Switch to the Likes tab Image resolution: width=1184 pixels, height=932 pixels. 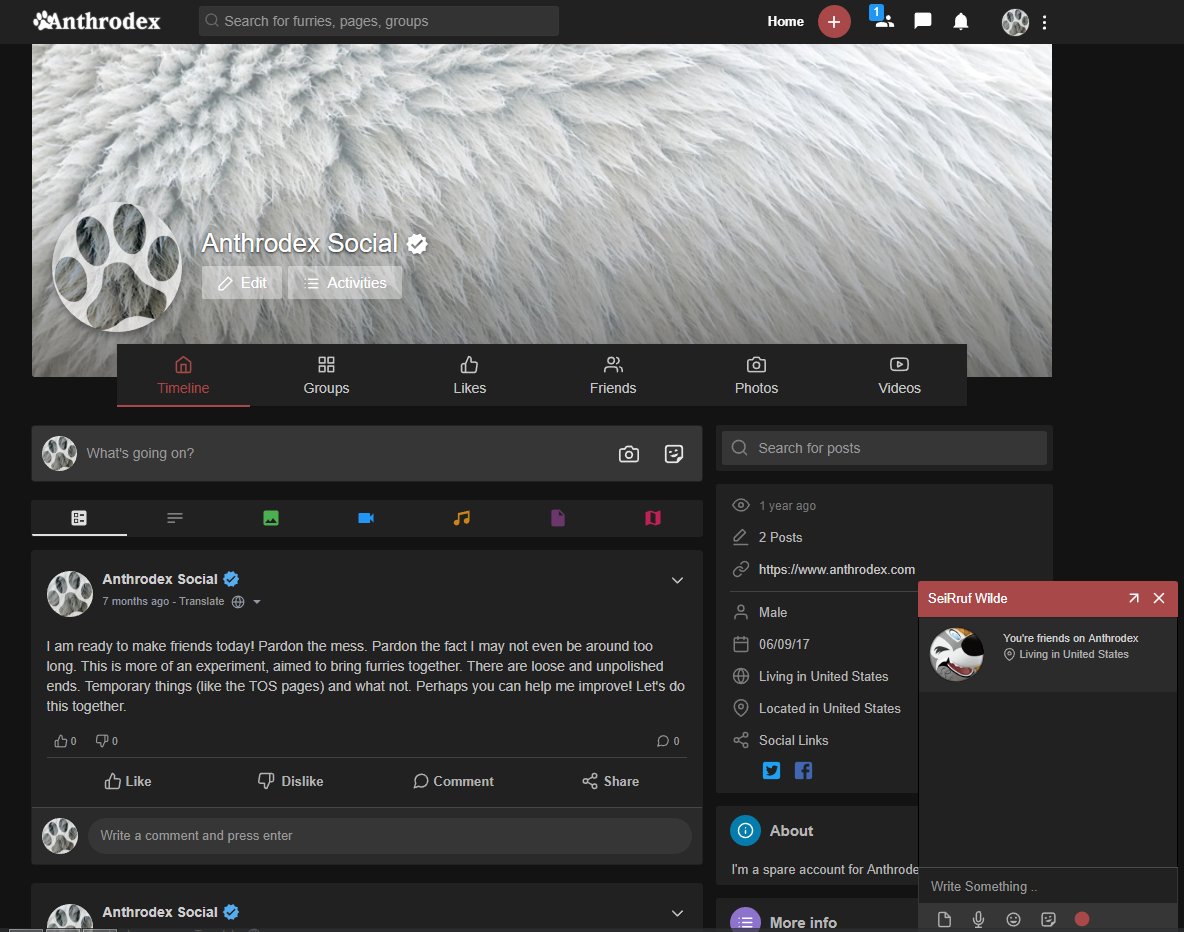coord(469,375)
